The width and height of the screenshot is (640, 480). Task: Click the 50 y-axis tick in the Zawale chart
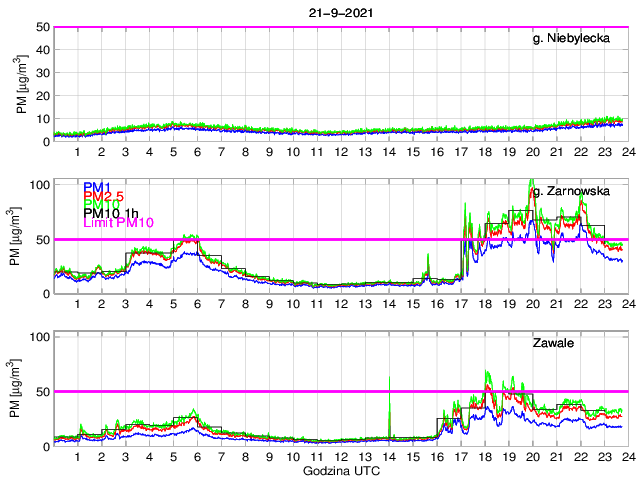pos(42,391)
